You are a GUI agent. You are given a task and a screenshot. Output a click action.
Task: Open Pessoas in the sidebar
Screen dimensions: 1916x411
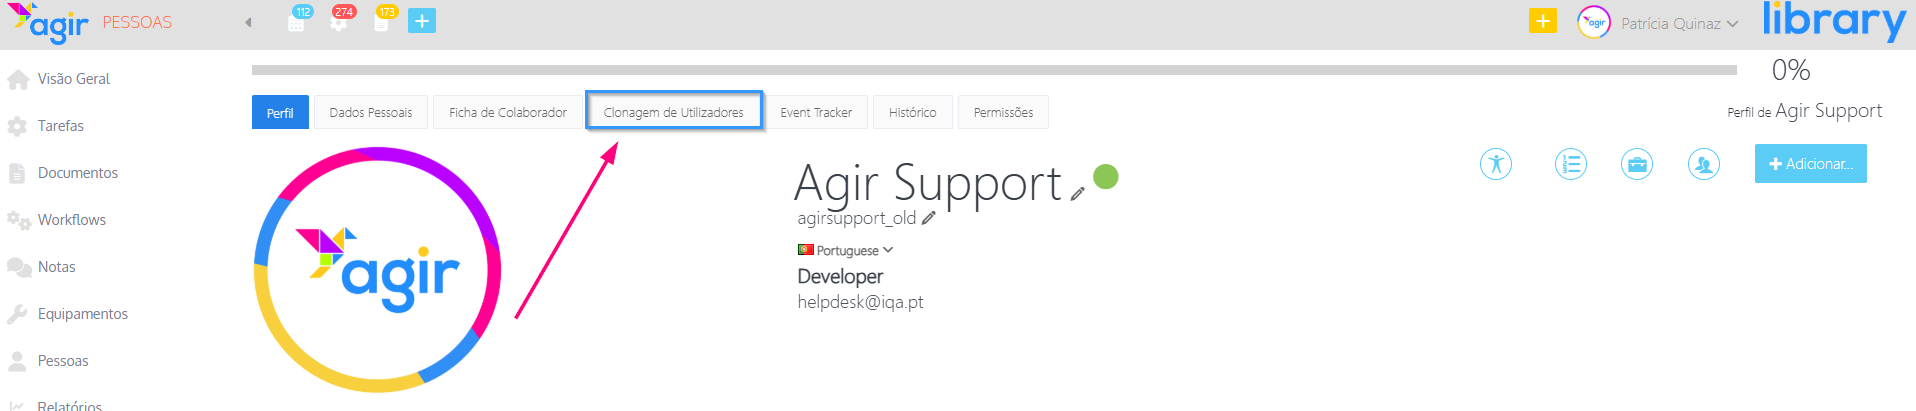63,361
